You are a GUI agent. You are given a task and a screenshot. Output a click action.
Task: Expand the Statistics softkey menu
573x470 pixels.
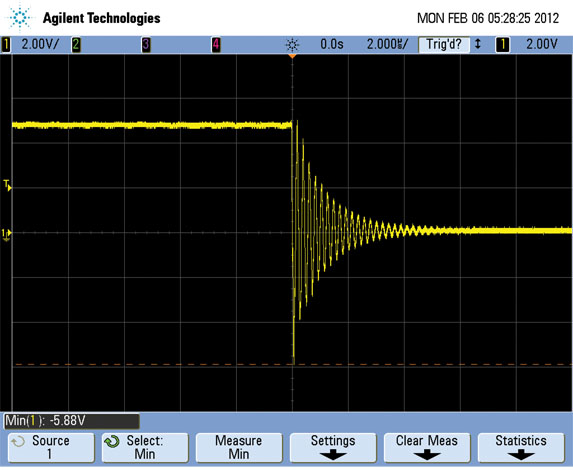(x=521, y=447)
